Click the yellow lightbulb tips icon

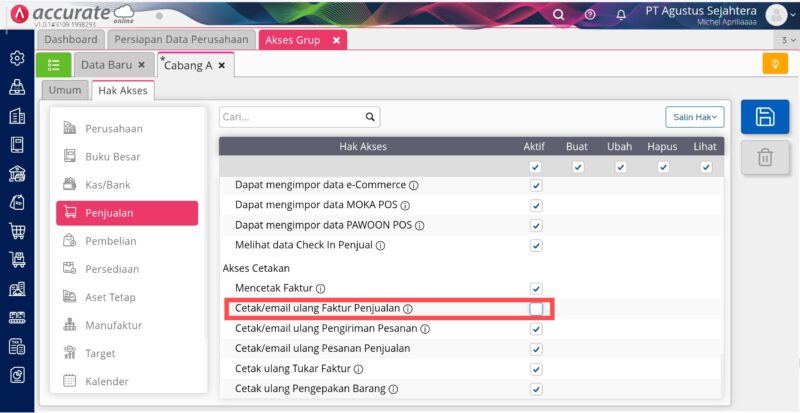tap(775, 64)
